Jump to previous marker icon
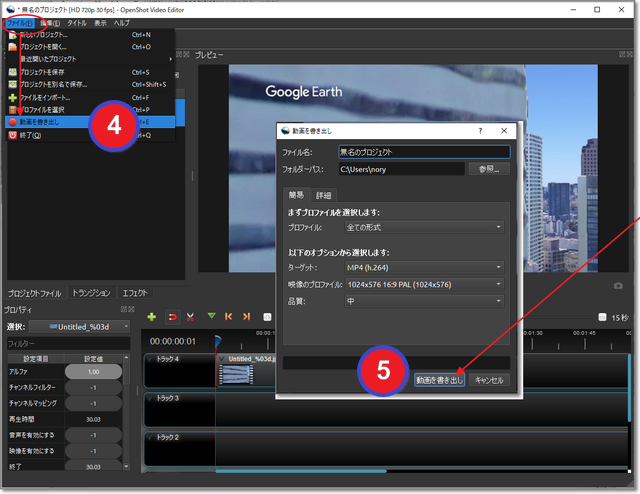This screenshot has width=640, height=494. point(229,316)
